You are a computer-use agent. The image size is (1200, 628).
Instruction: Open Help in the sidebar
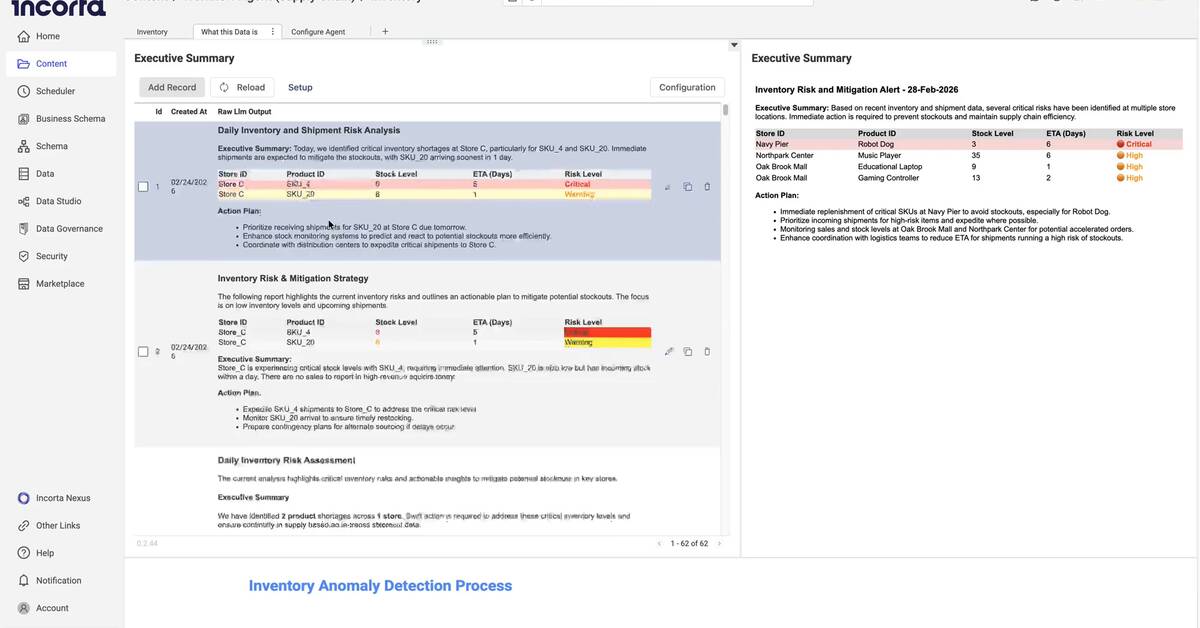pos(35,553)
